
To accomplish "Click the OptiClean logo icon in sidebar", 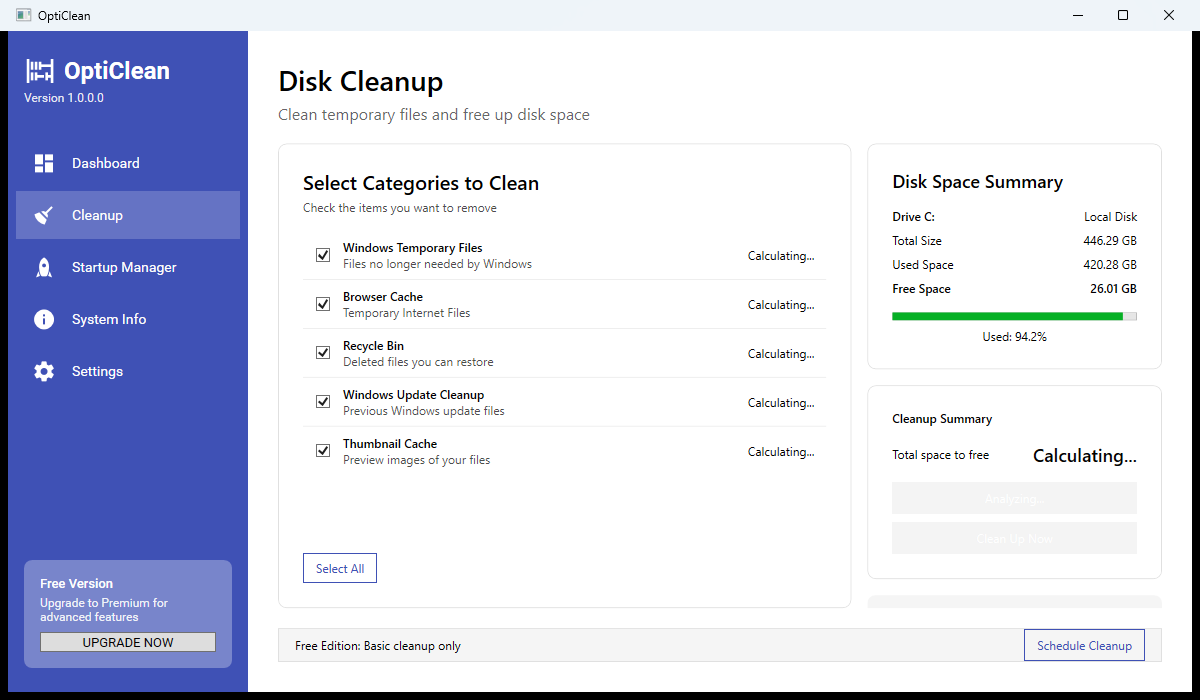I will pos(40,71).
